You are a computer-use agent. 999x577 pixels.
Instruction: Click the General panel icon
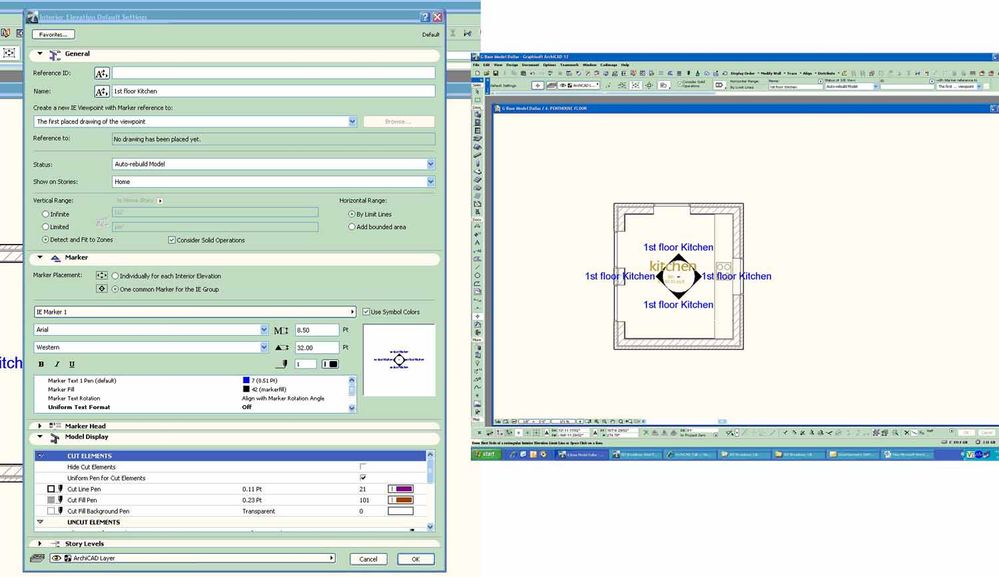point(55,55)
